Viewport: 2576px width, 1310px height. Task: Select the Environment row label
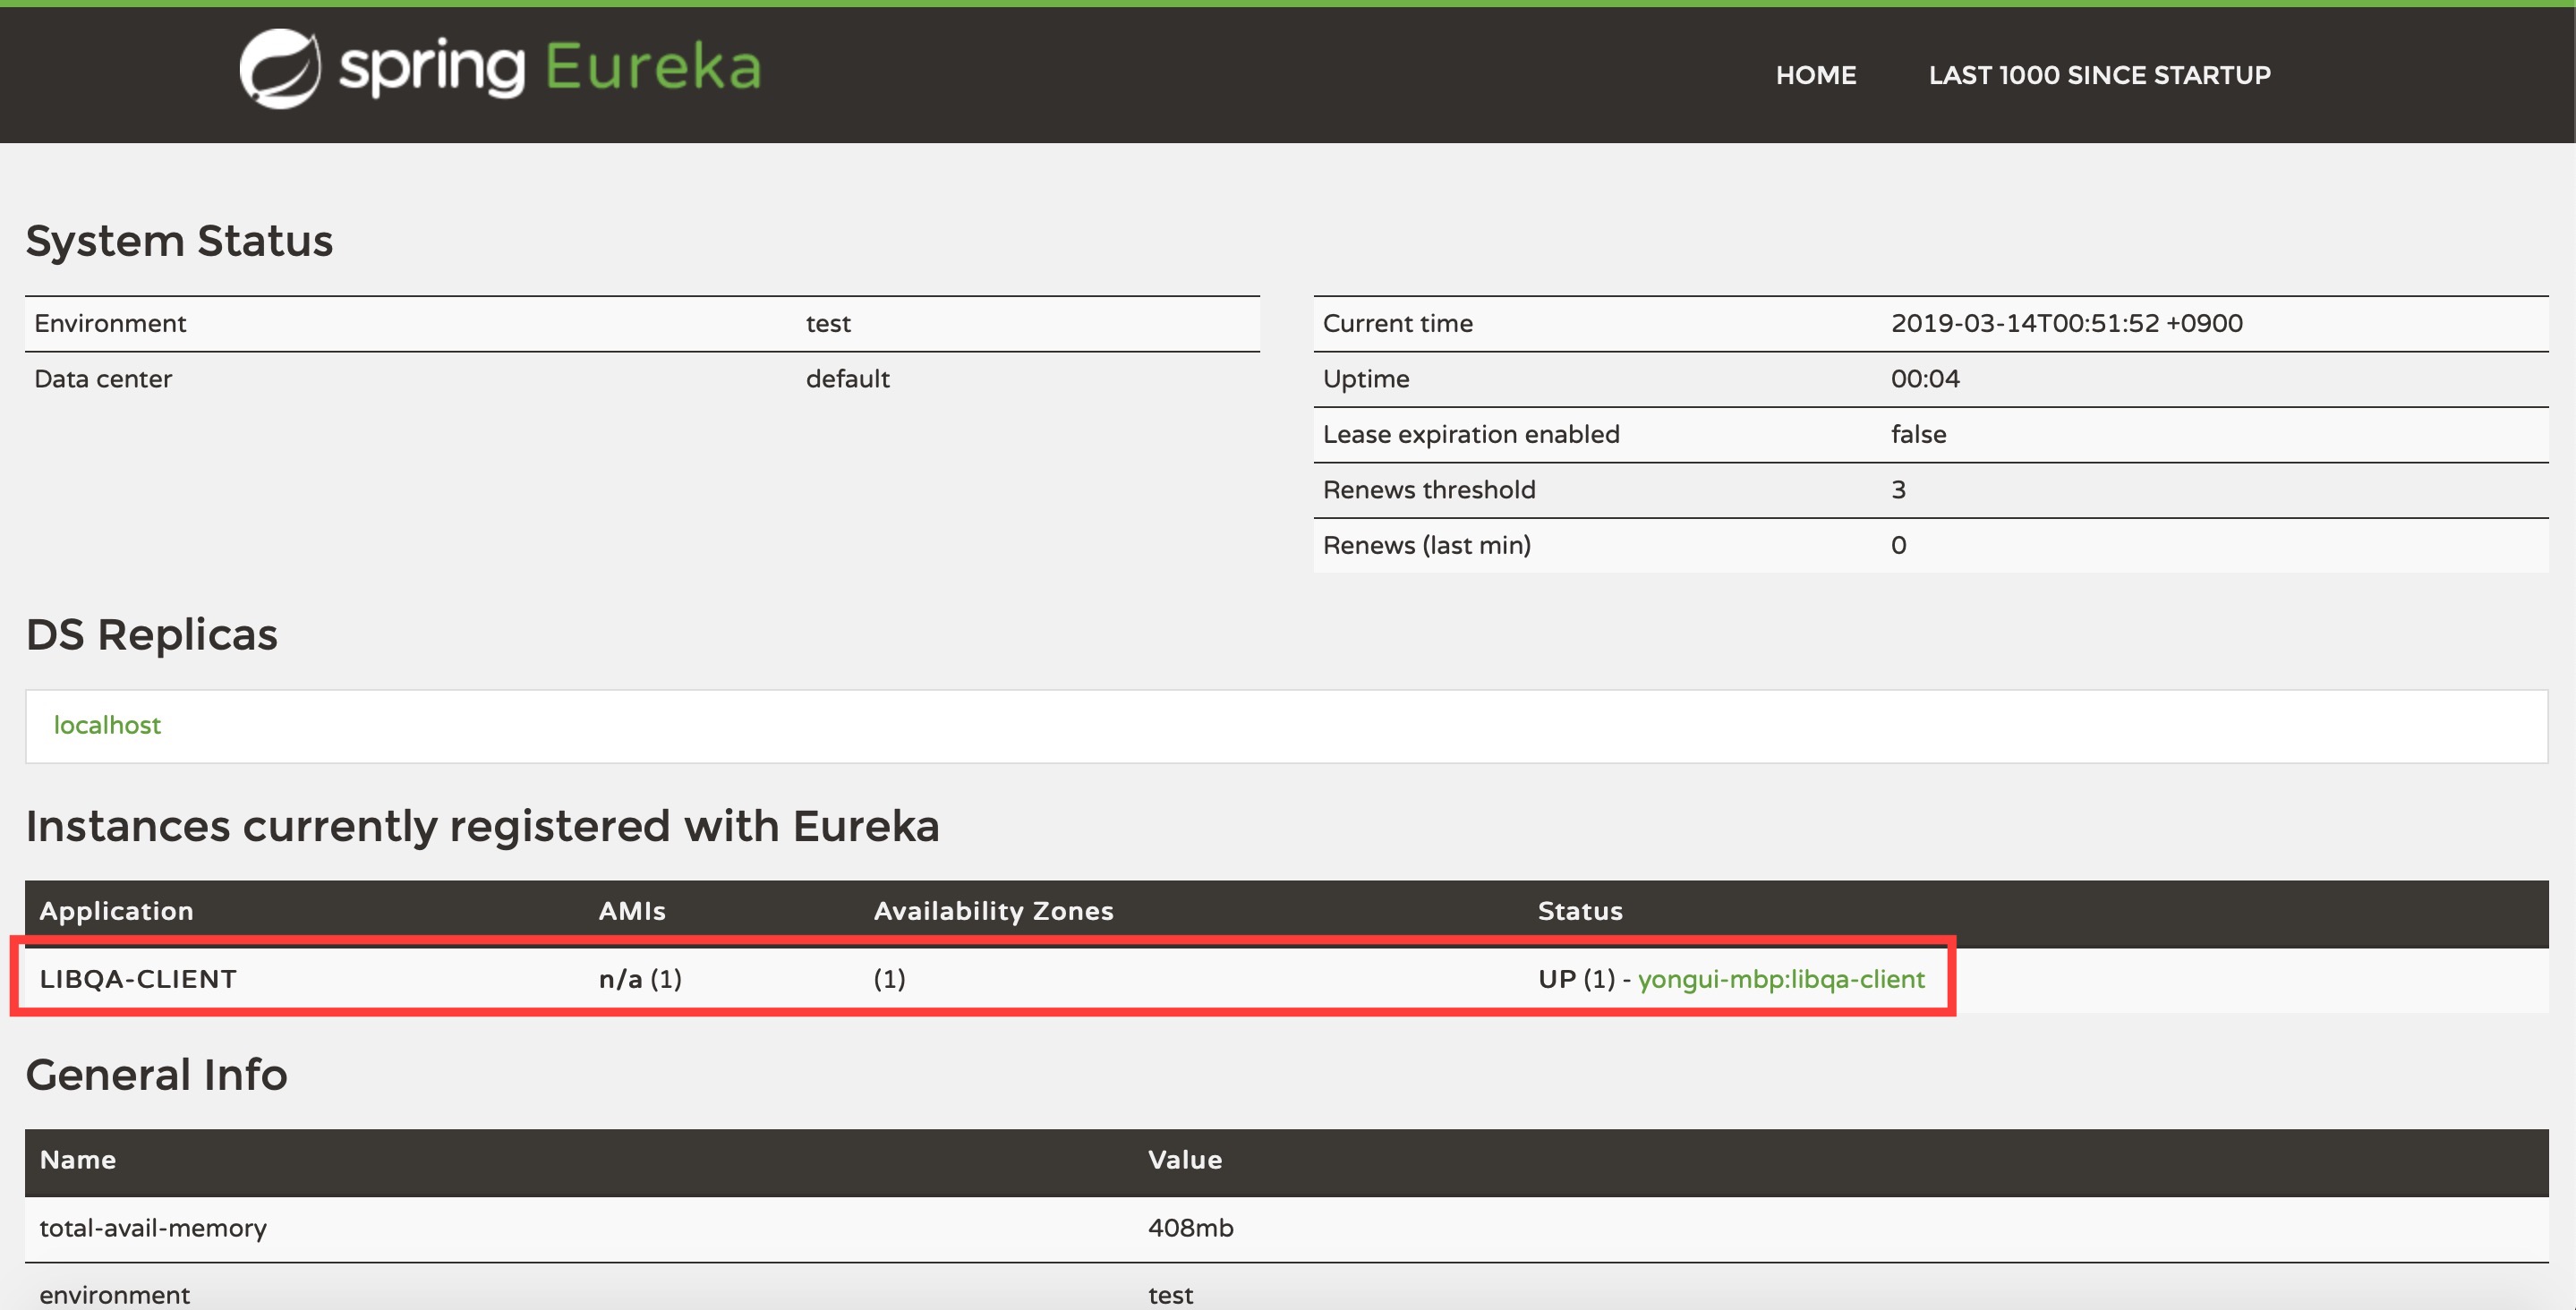(x=110, y=323)
